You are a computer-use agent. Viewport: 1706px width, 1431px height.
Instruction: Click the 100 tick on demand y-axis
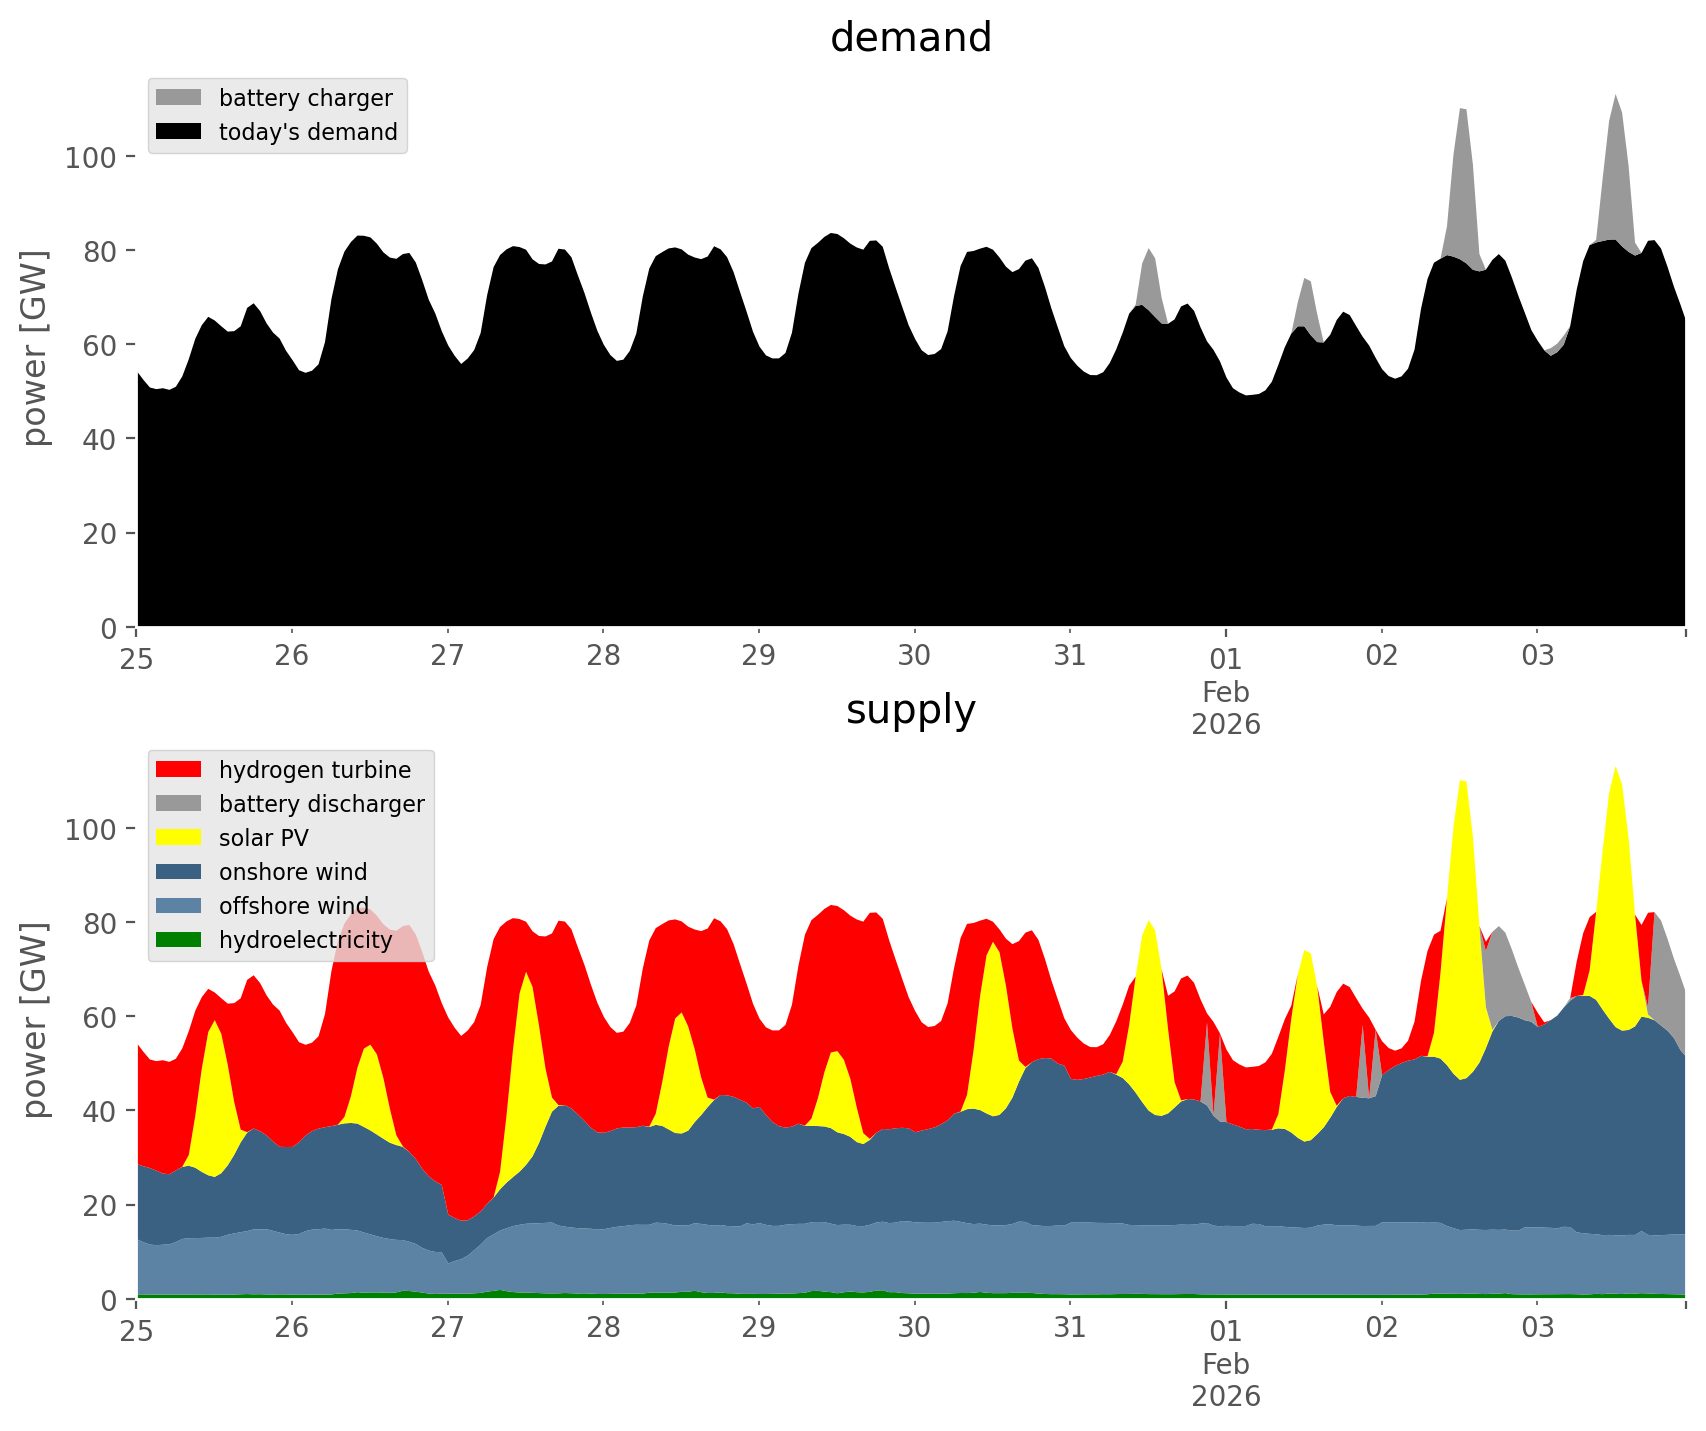[92, 158]
